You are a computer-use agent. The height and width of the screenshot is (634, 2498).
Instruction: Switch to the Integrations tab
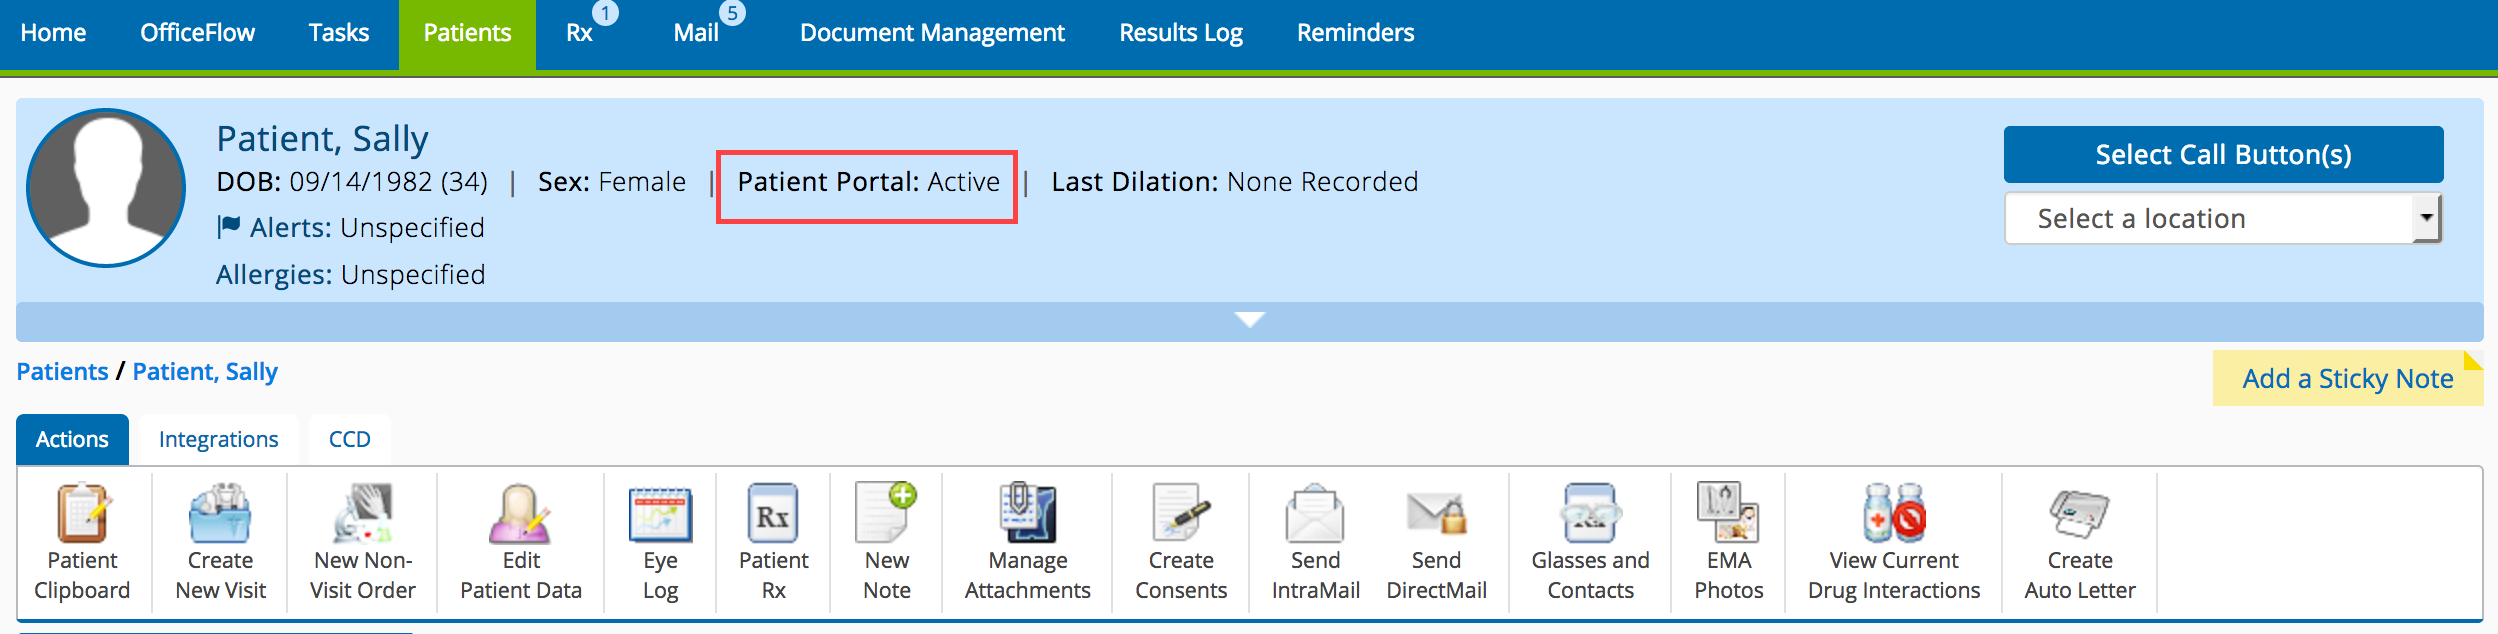[218, 440]
